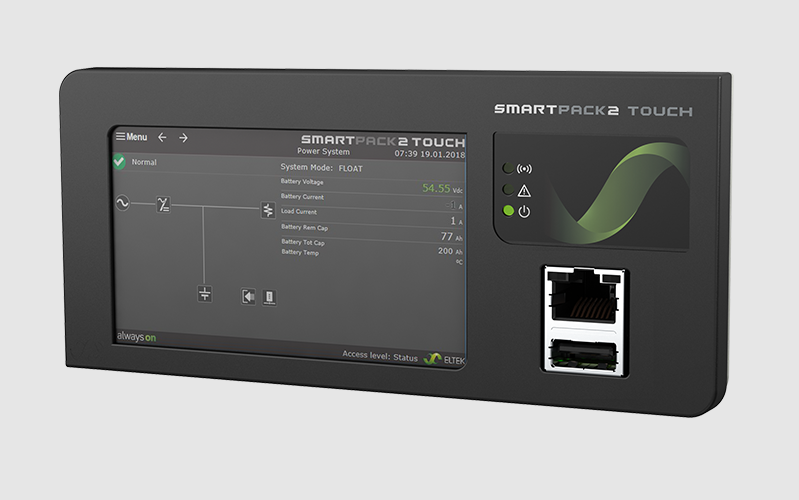Click the 'always on' footer logo
This screenshot has height=500, width=799.
tap(136, 337)
